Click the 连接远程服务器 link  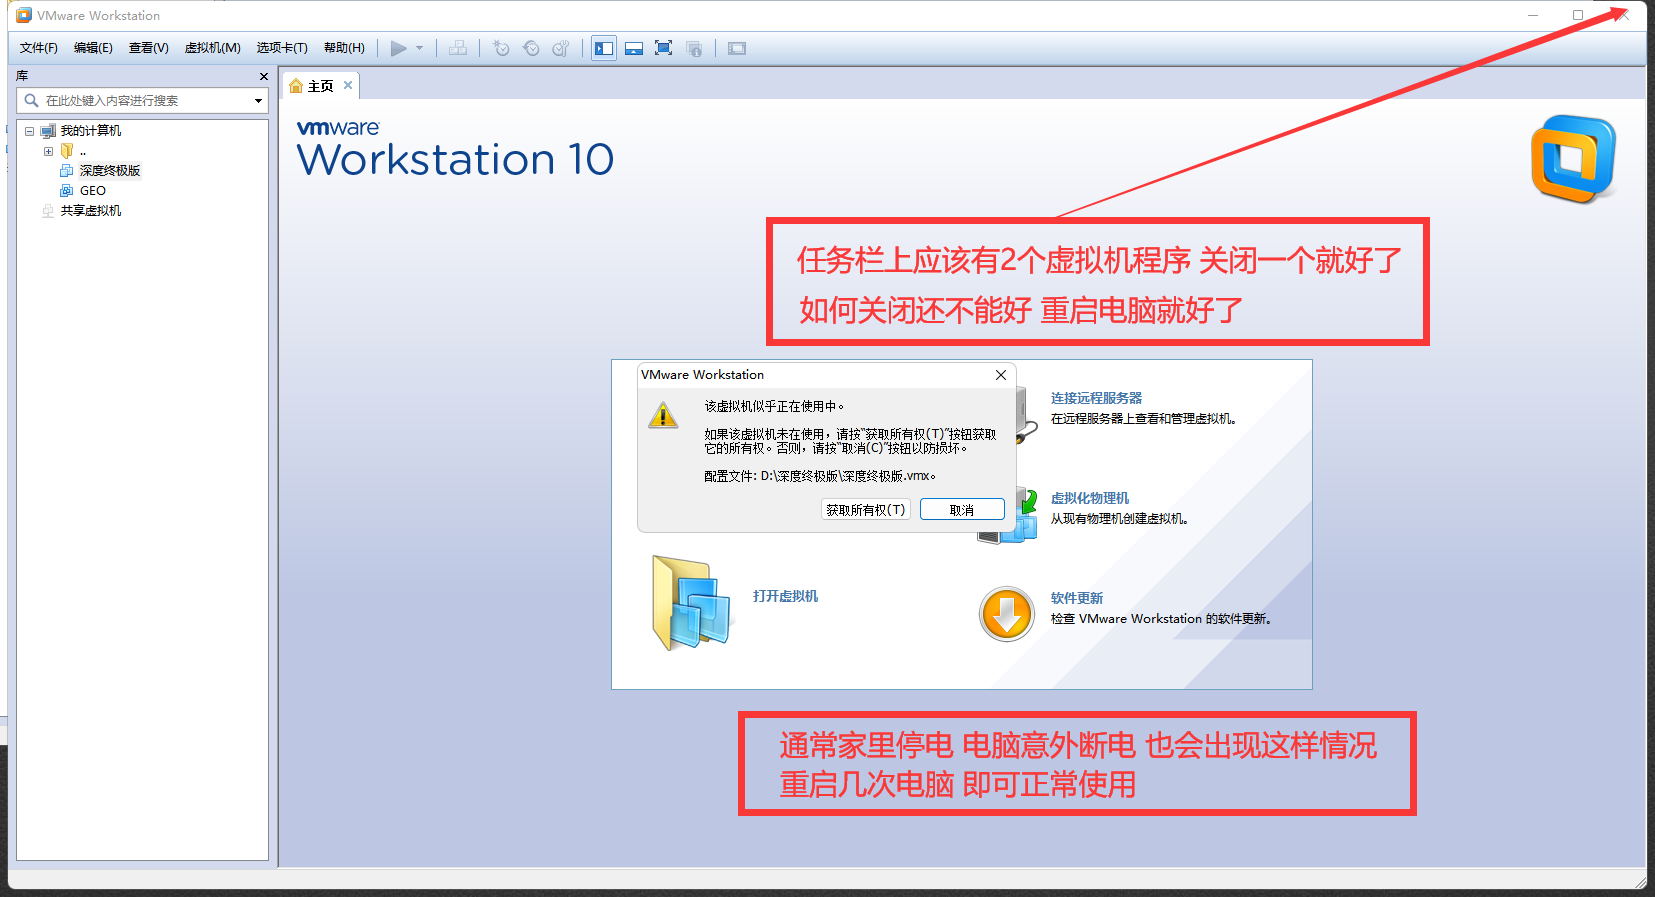1096,398
